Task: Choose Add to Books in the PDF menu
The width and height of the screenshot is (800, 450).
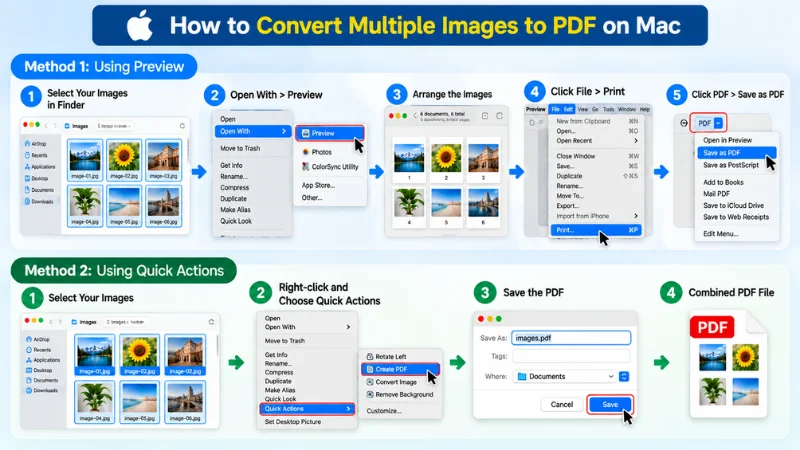Action: pos(722,182)
